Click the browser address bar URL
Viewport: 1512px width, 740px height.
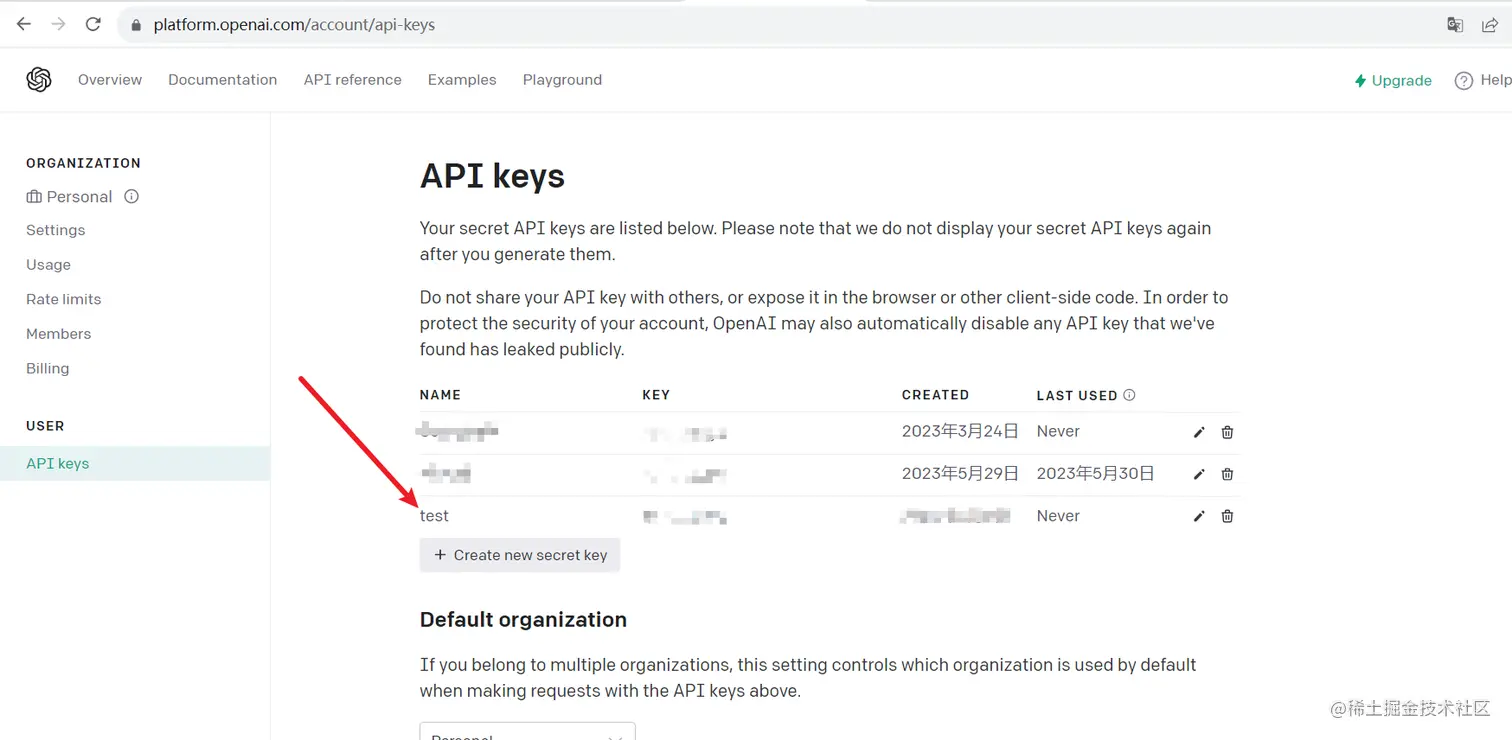pos(294,25)
